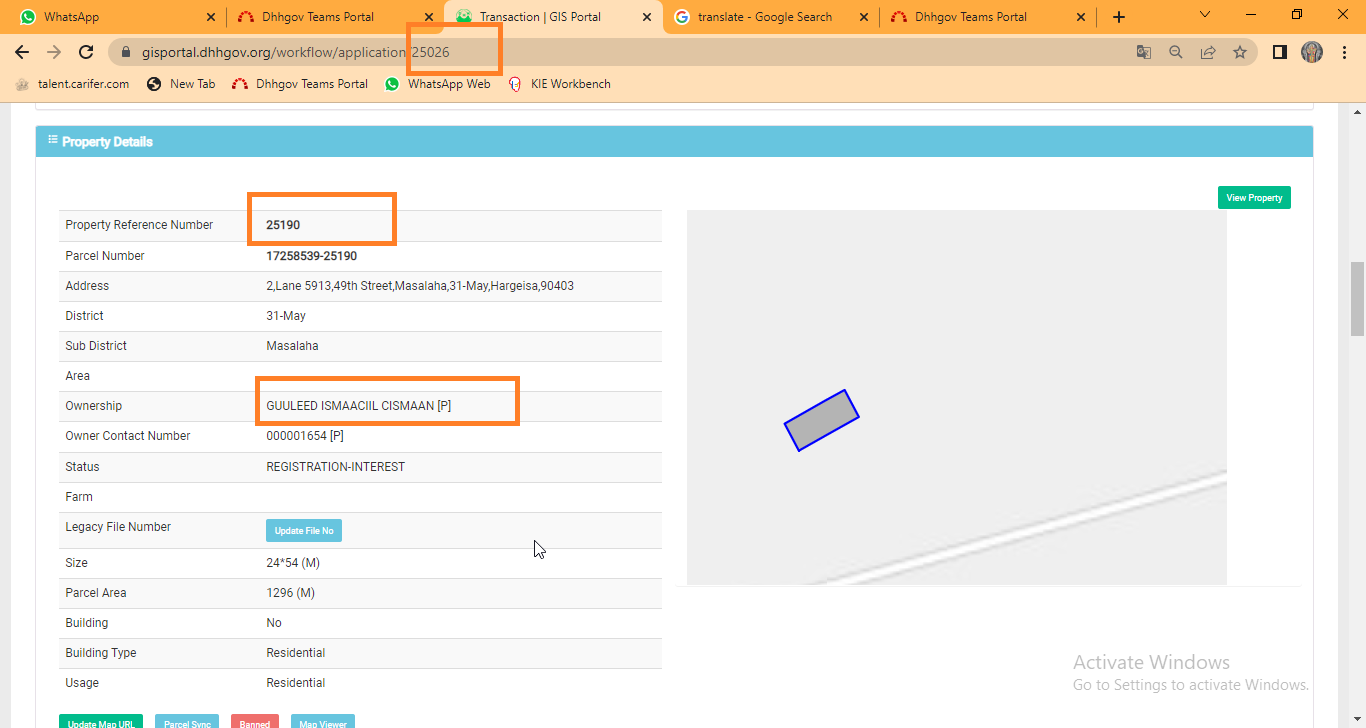Open the New Tab bookmark
This screenshot has width=1366, height=728.
181,84
